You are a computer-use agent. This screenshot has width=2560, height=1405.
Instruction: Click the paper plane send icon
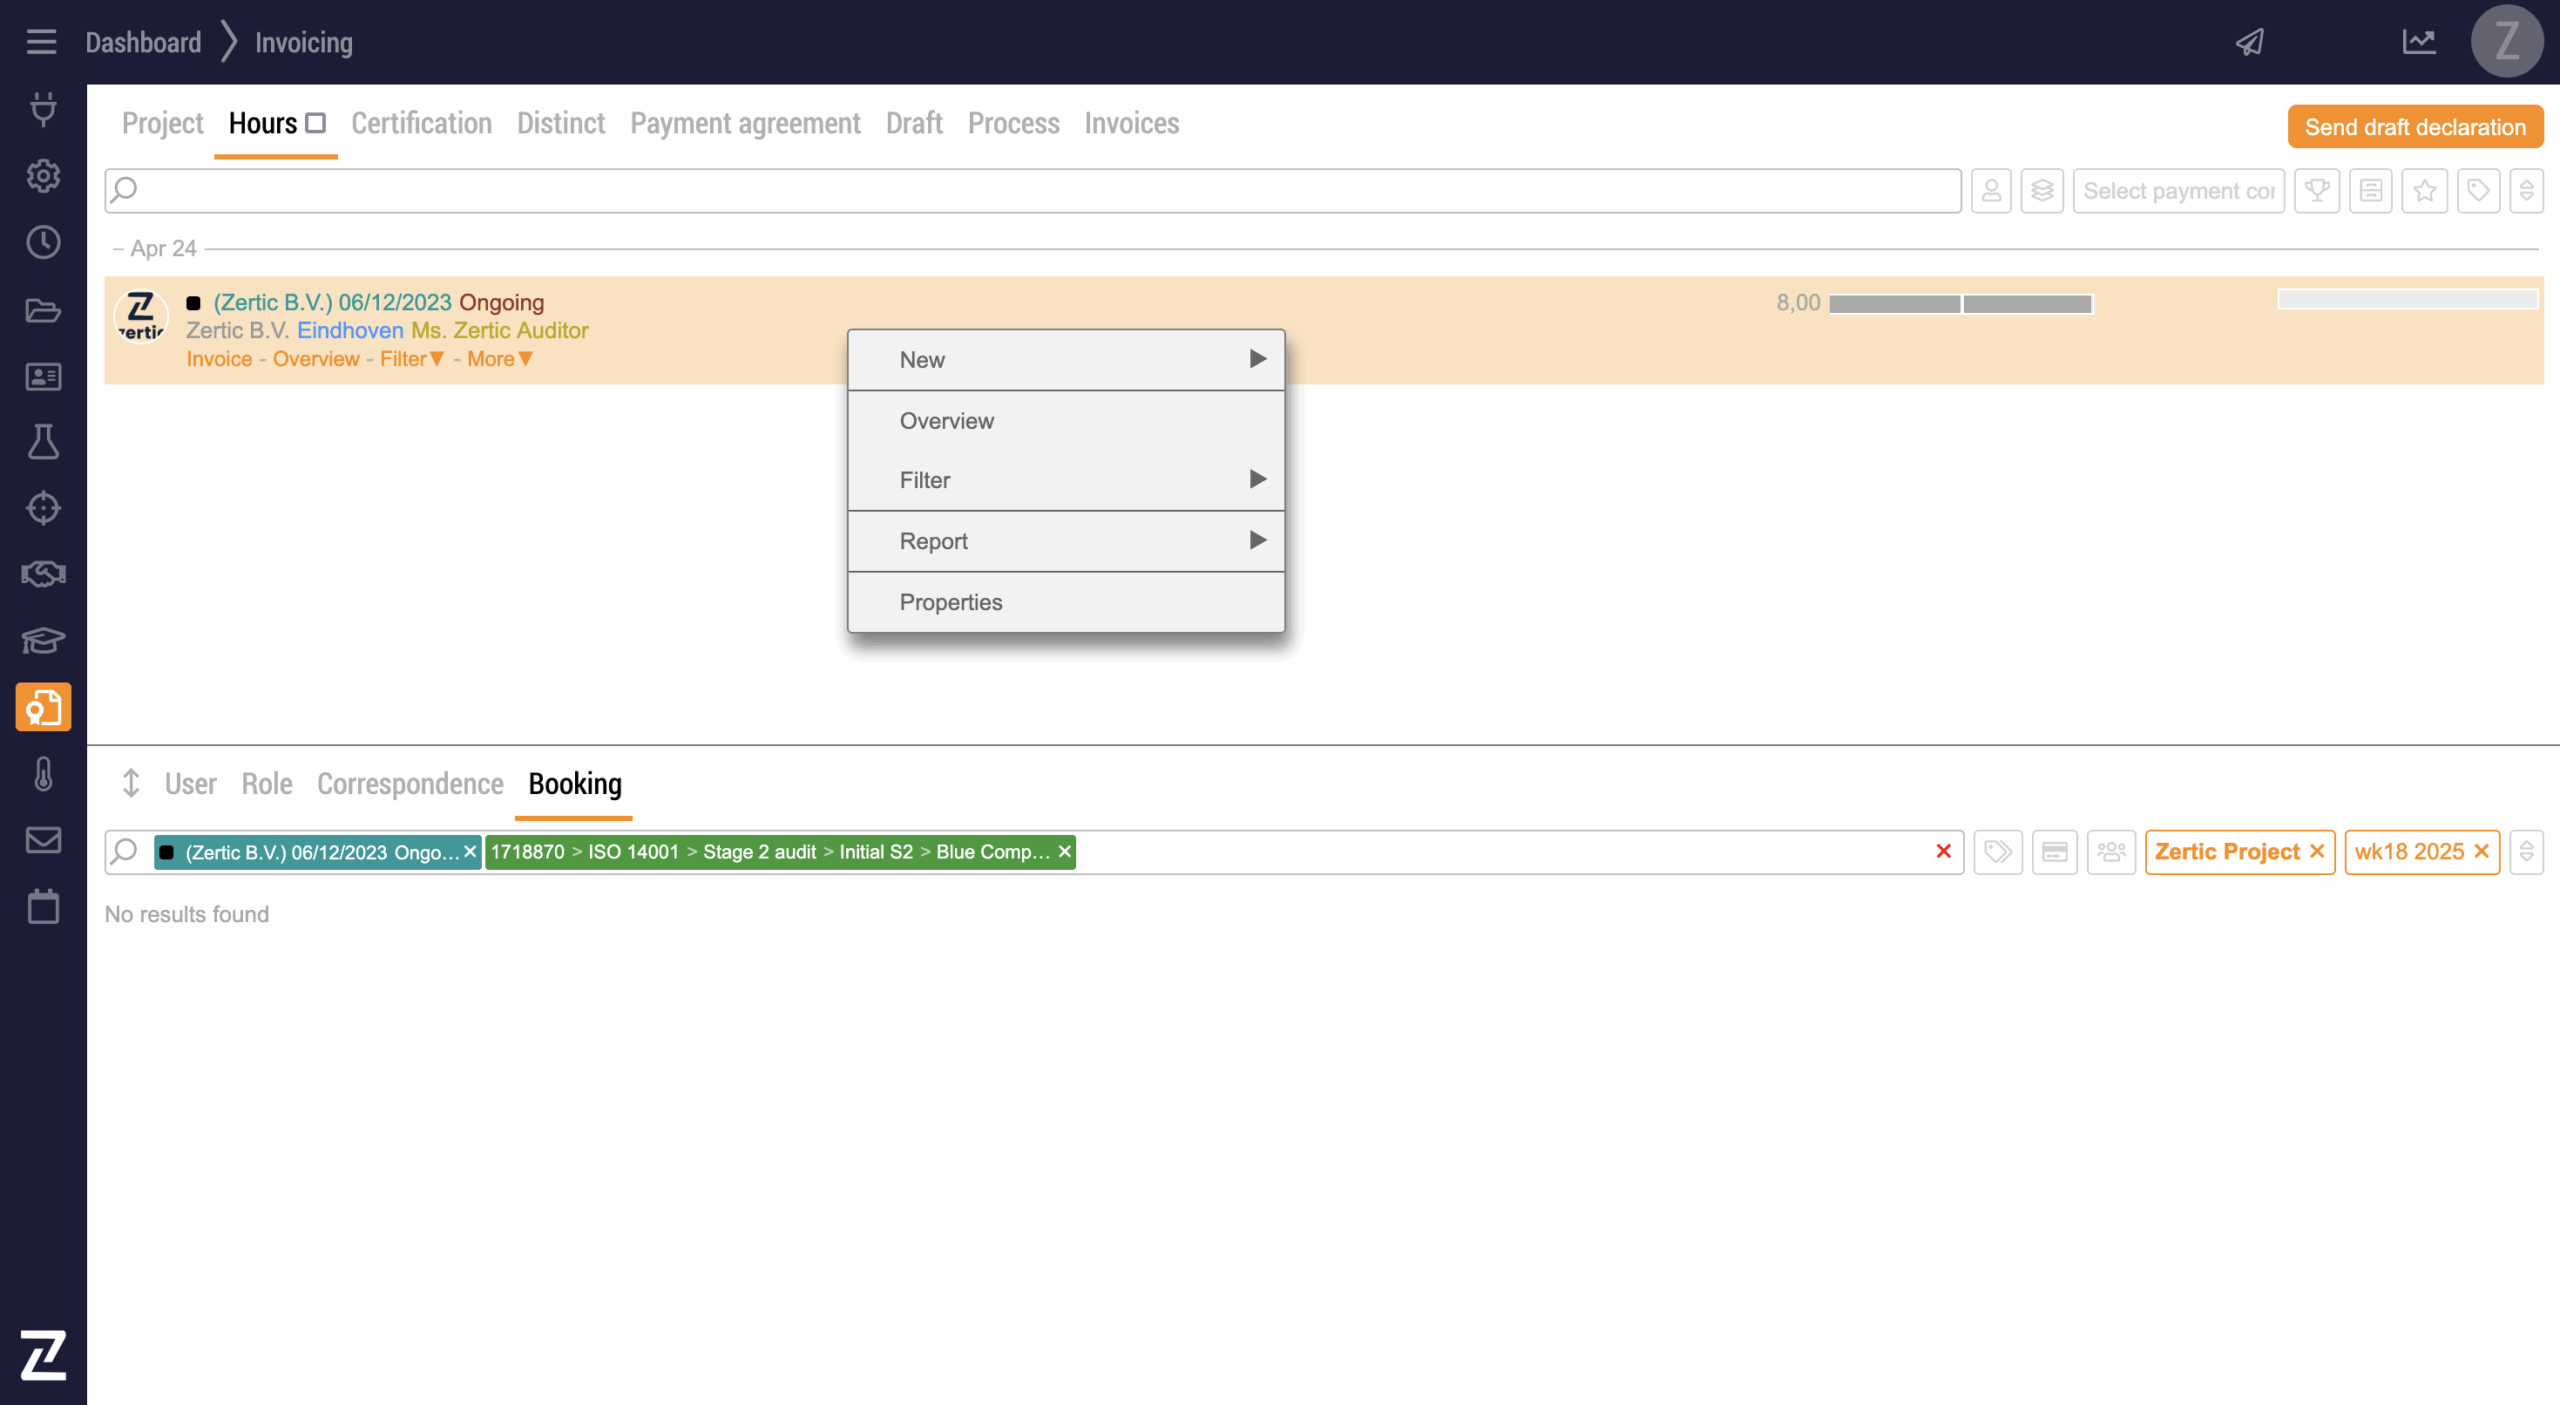pos(2250,42)
